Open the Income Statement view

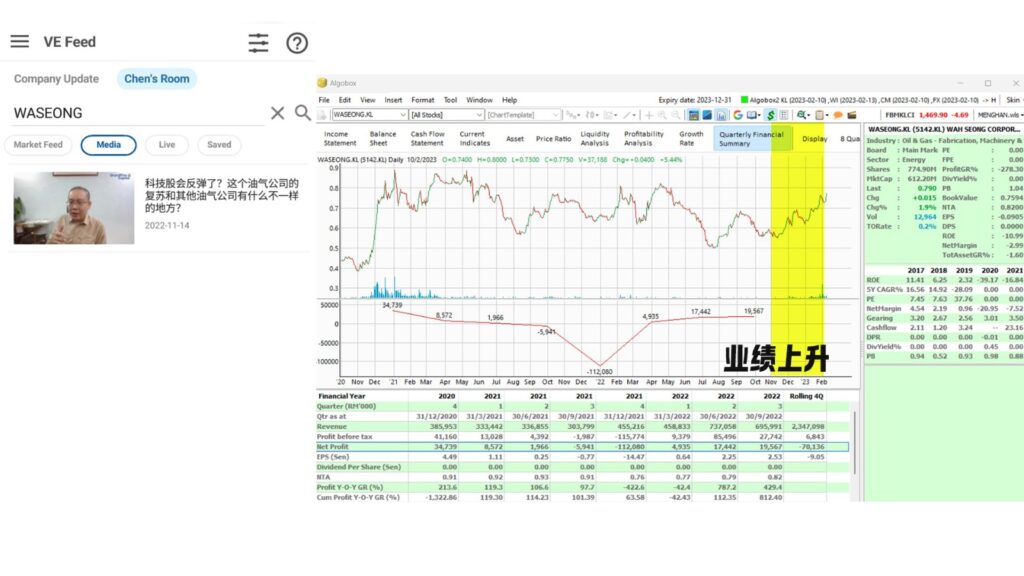(x=340, y=138)
